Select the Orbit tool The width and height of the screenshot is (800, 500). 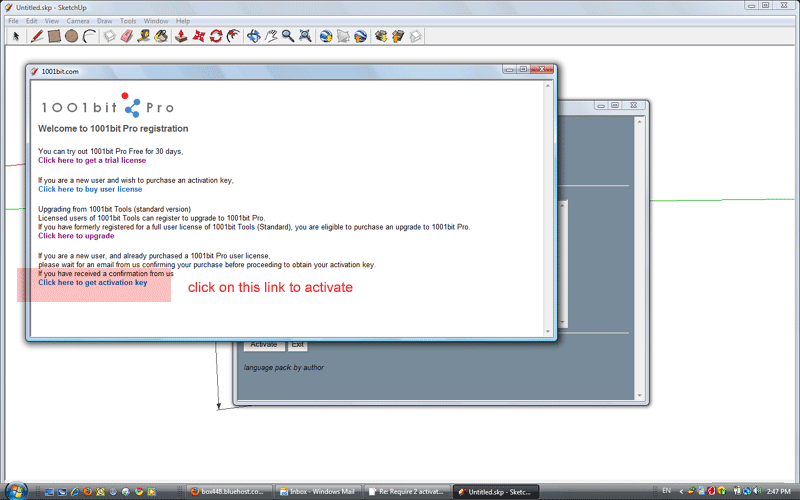click(x=254, y=36)
